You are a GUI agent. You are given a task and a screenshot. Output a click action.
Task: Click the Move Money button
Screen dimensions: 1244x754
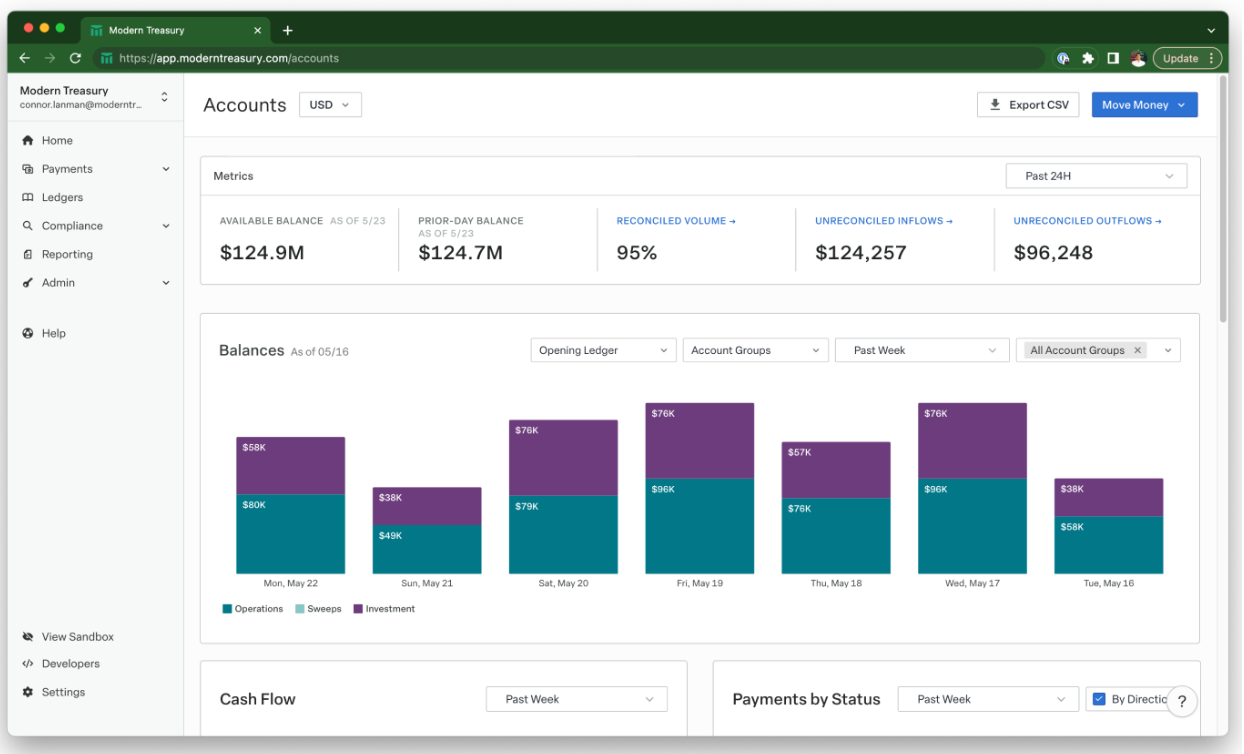tap(1144, 104)
